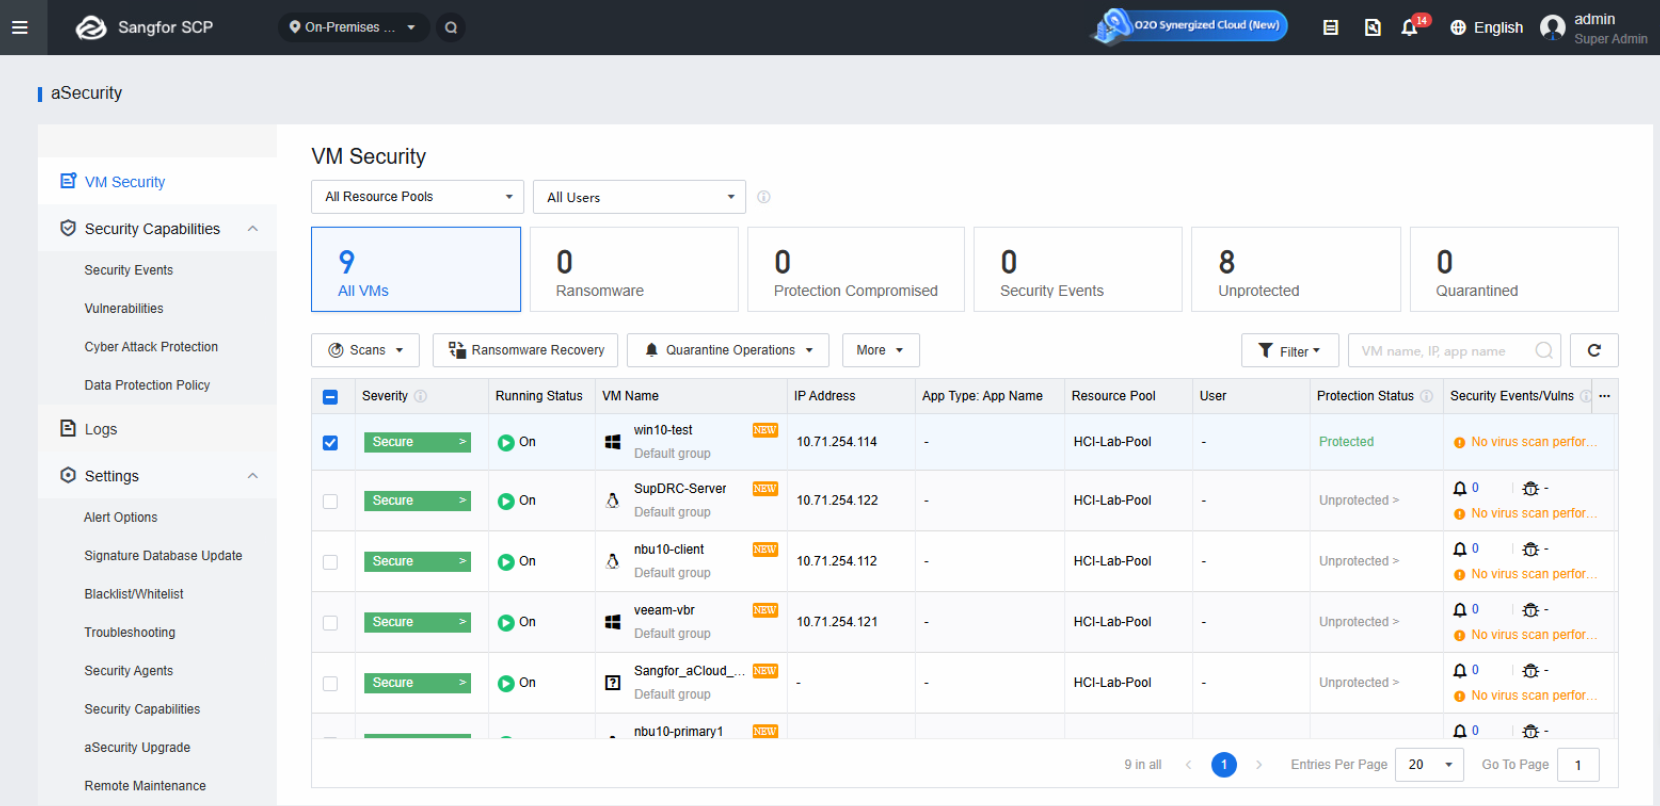The height and width of the screenshot is (806, 1660).
Task: Uncheck the win10-test row checkbox
Action: coord(330,443)
